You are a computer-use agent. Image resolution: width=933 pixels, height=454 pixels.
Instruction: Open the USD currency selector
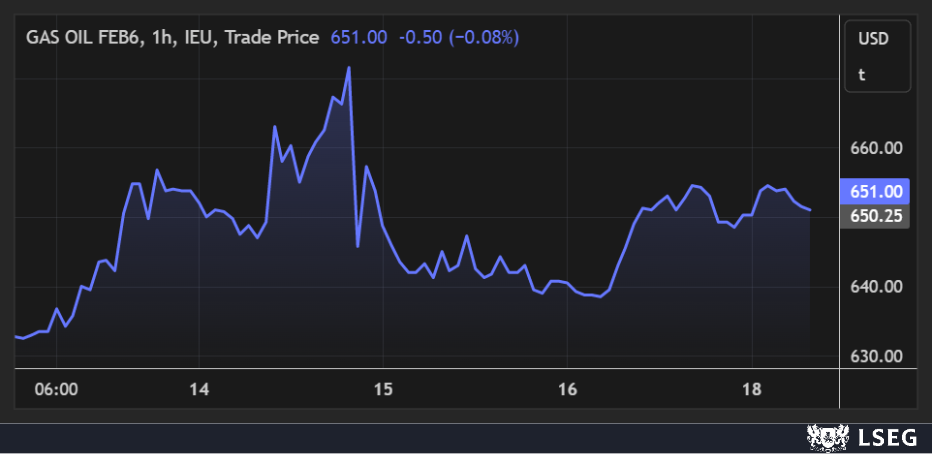coord(873,39)
